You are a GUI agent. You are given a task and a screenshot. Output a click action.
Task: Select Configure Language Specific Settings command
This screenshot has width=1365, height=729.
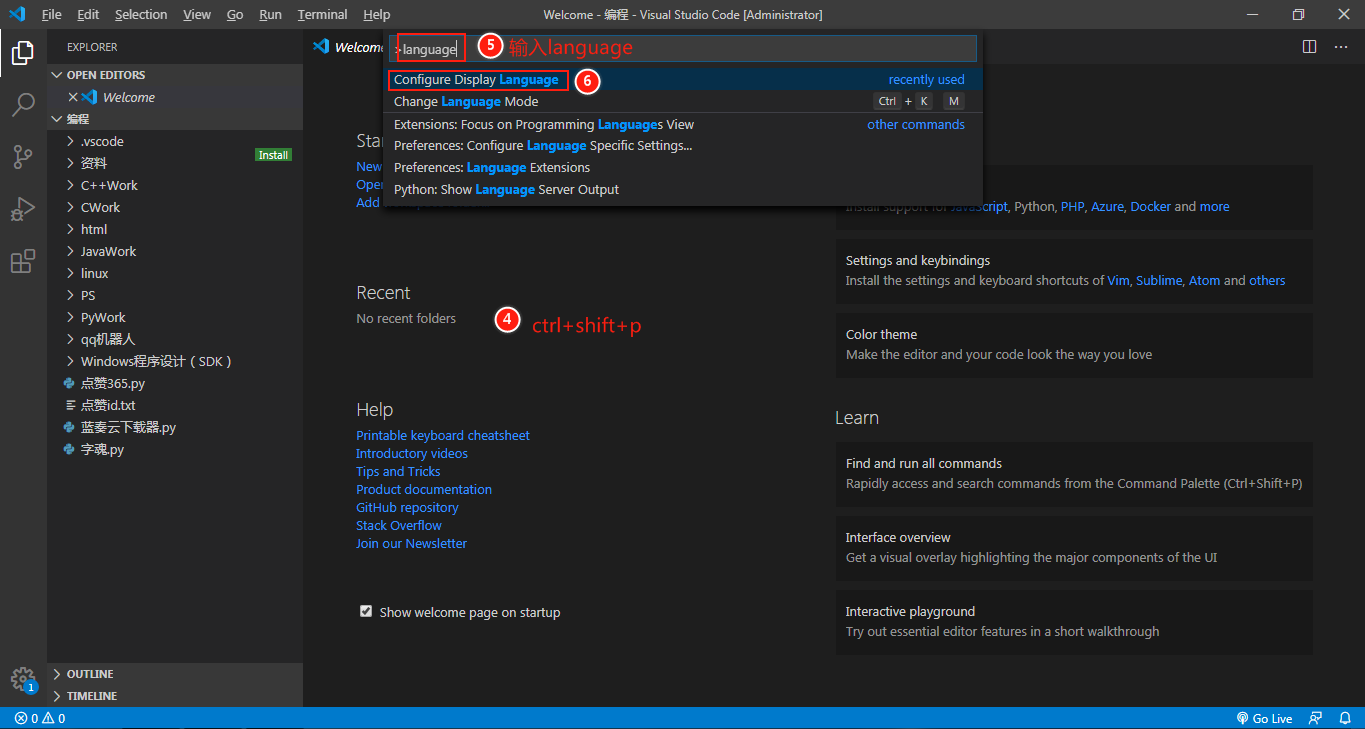click(x=683, y=145)
